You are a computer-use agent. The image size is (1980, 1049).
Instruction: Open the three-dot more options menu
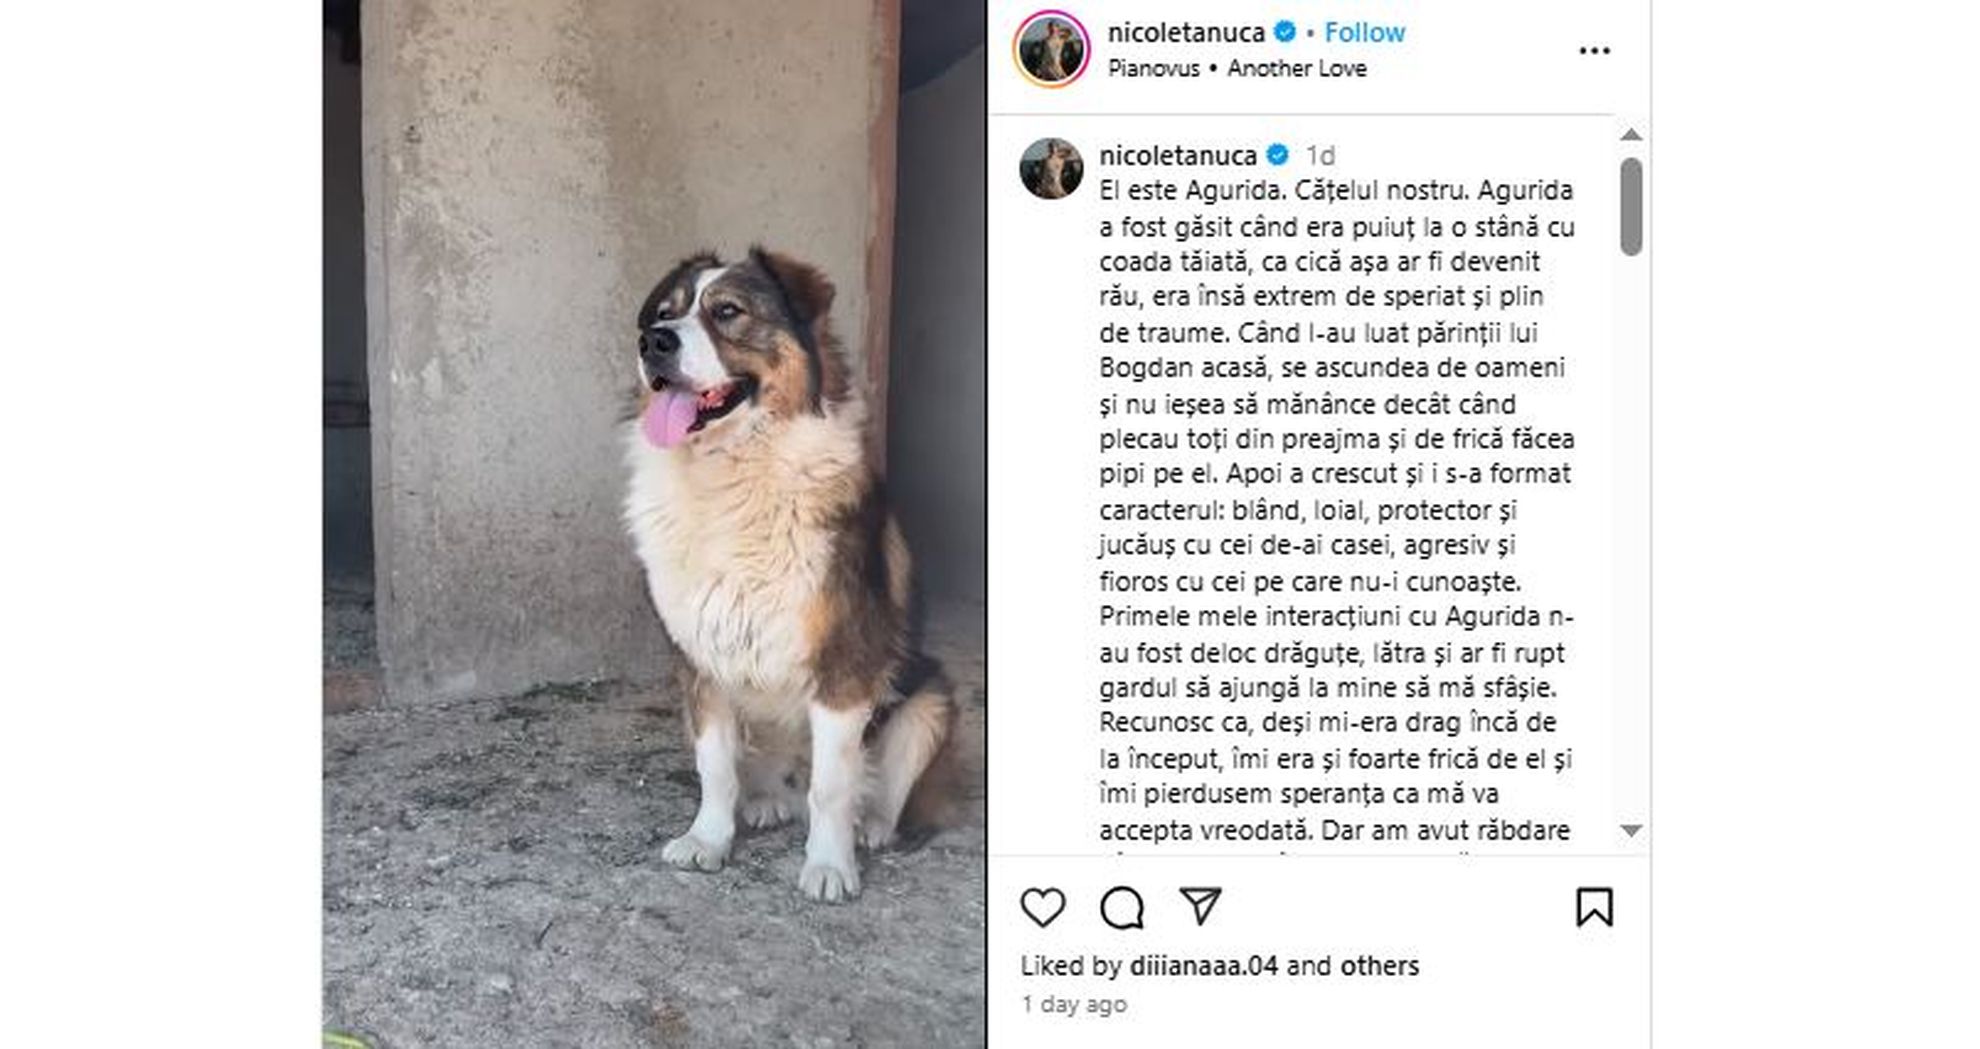pos(1594,51)
